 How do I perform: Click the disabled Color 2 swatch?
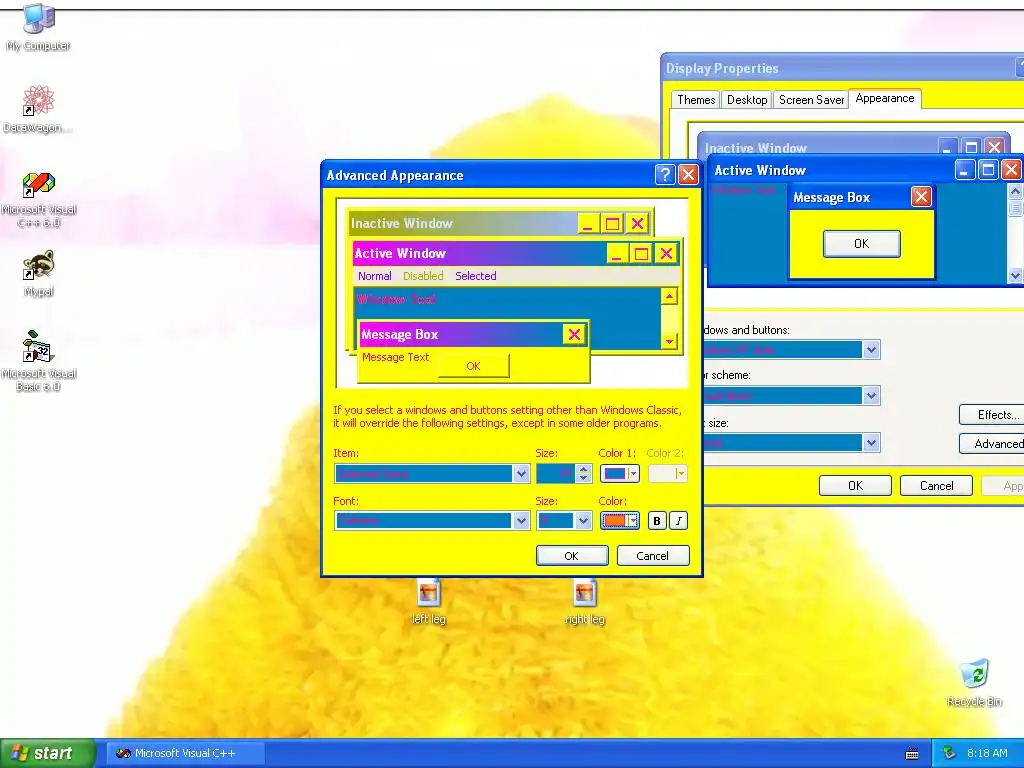[667, 473]
